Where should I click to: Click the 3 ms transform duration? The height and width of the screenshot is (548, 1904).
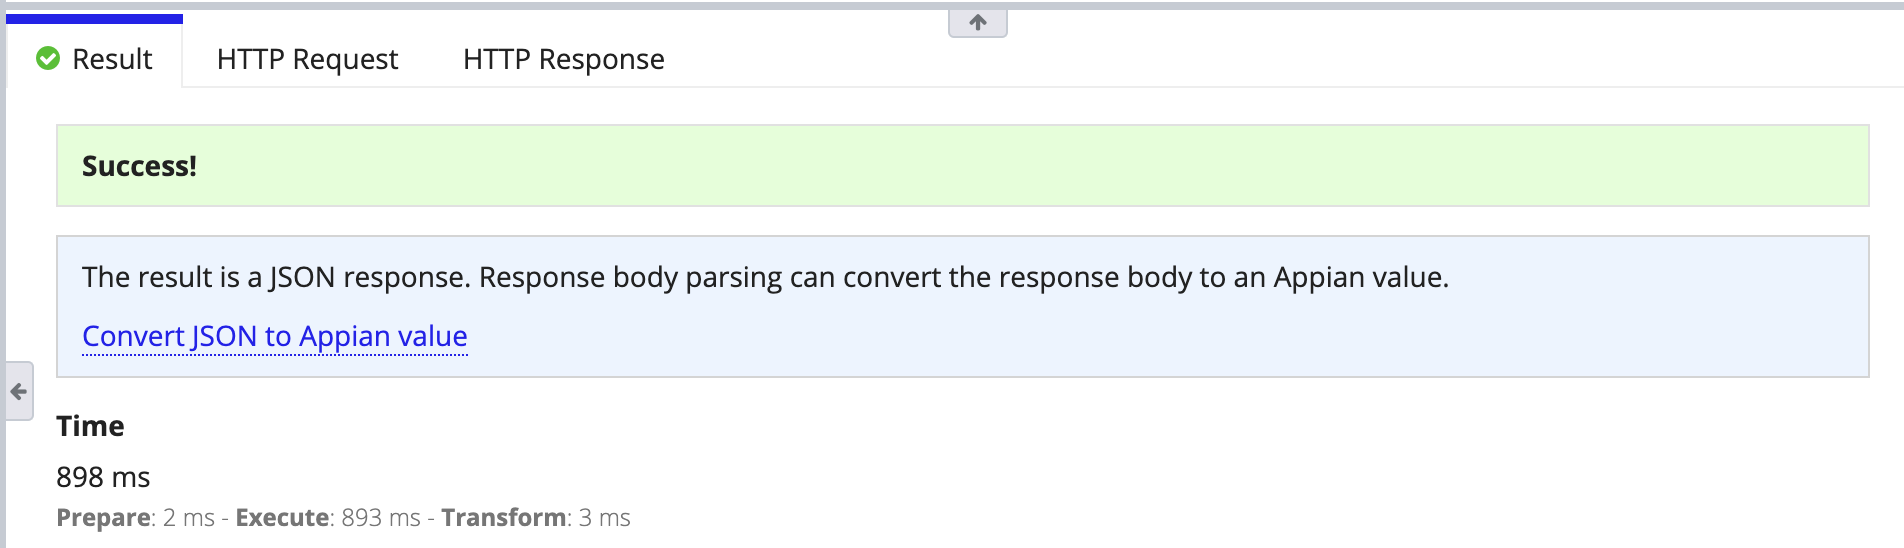605,518
